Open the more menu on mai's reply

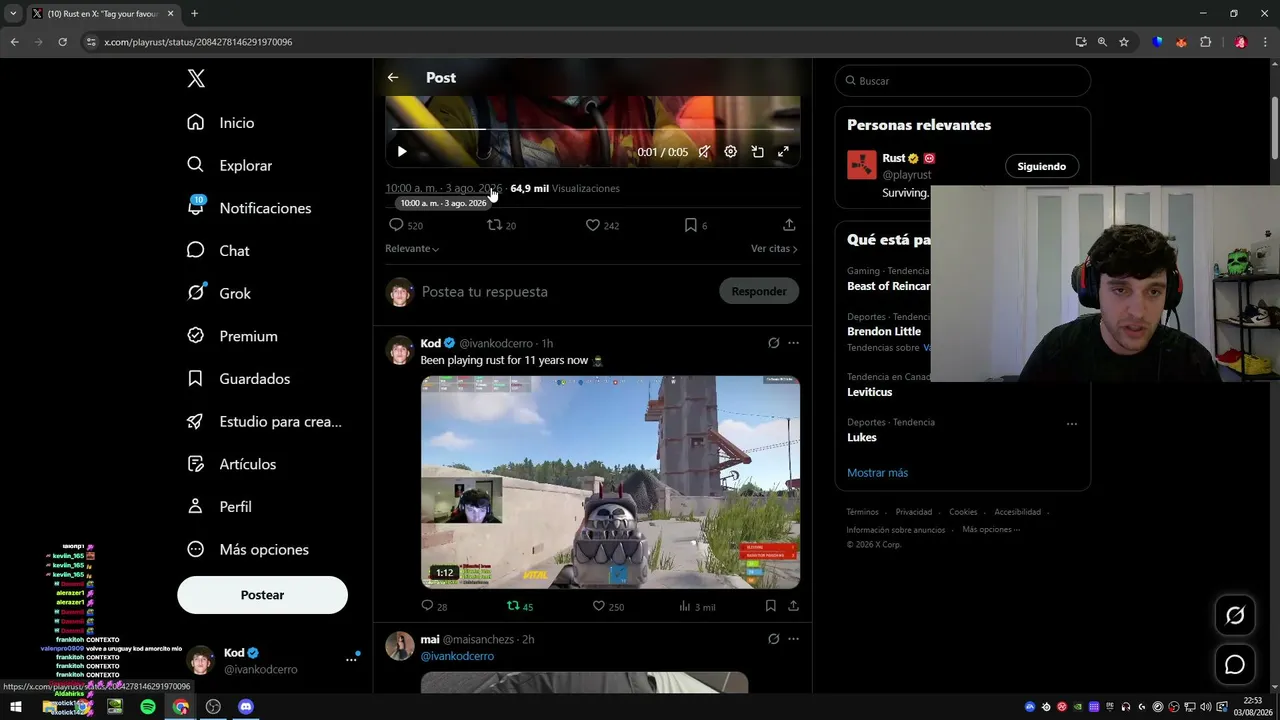pos(793,639)
